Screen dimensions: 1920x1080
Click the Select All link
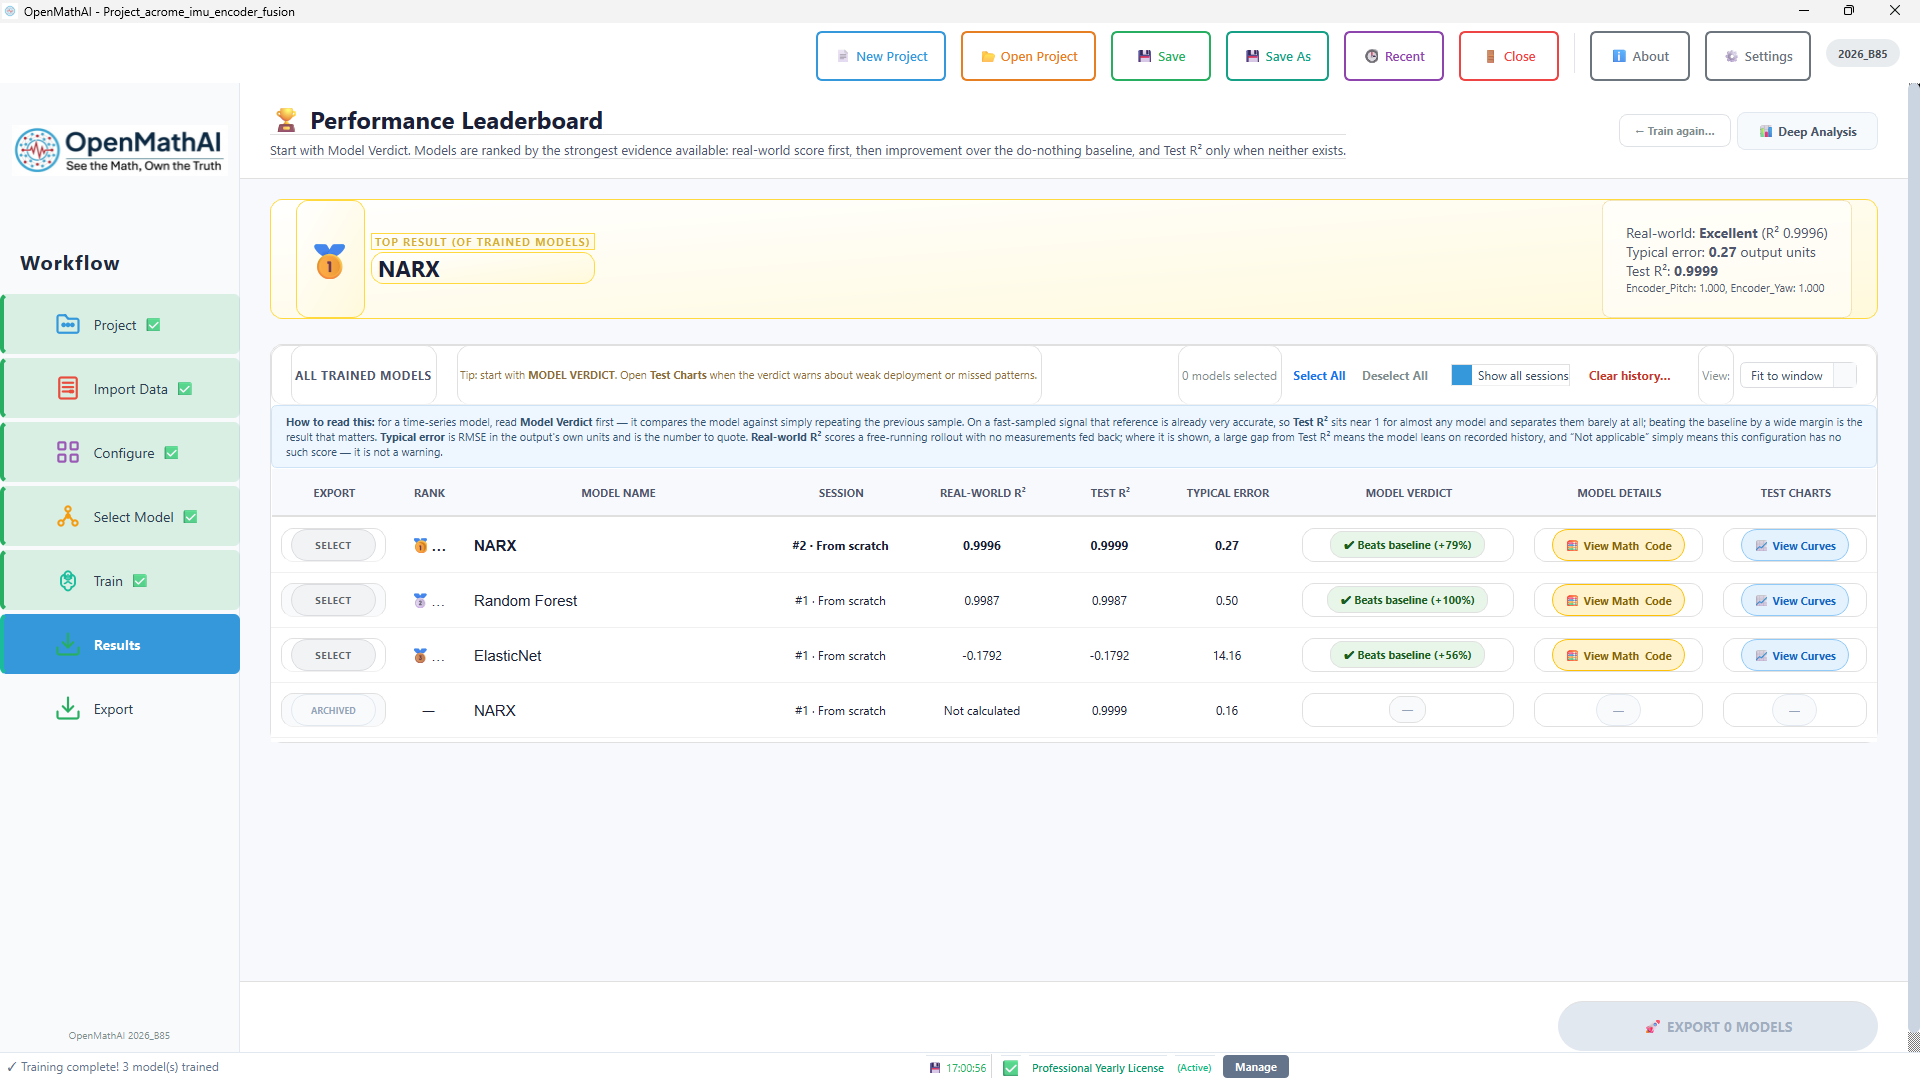(1319, 375)
